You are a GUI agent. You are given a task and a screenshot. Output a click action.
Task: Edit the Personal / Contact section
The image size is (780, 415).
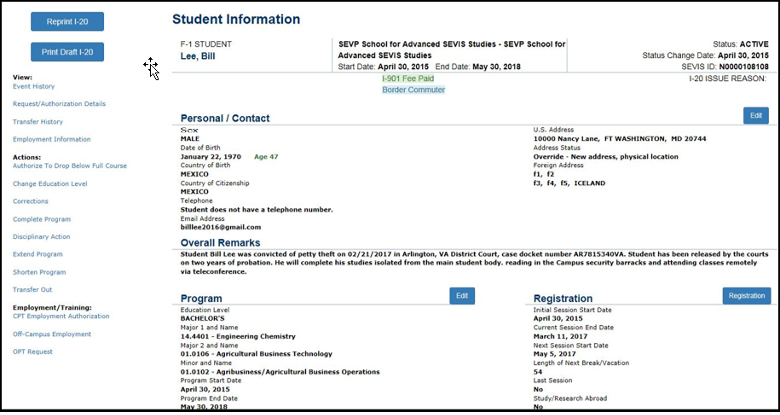pos(756,115)
